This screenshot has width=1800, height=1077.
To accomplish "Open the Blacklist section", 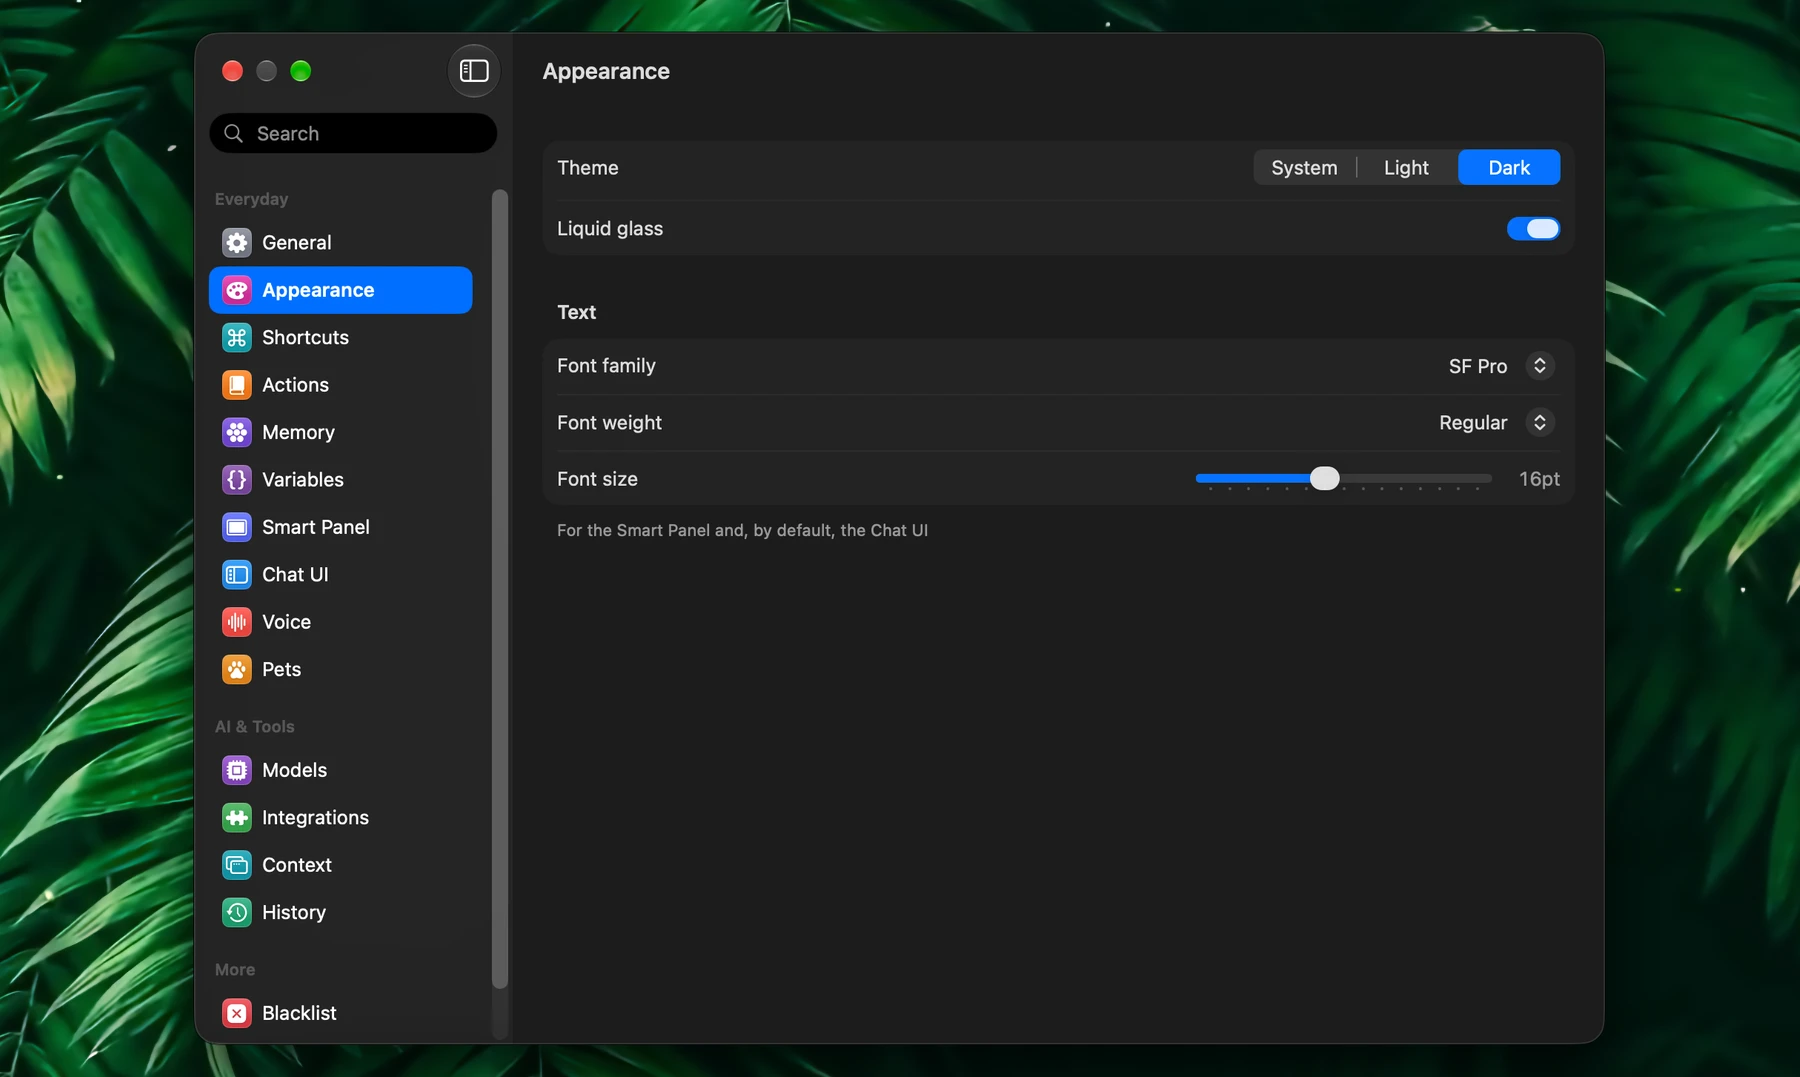I will pos(340,1014).
